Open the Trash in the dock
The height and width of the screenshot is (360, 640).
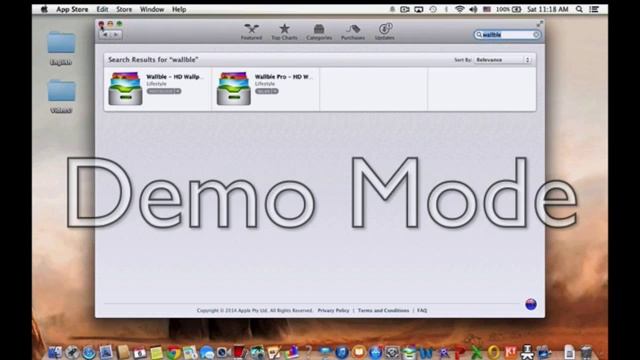click(586, 353)
